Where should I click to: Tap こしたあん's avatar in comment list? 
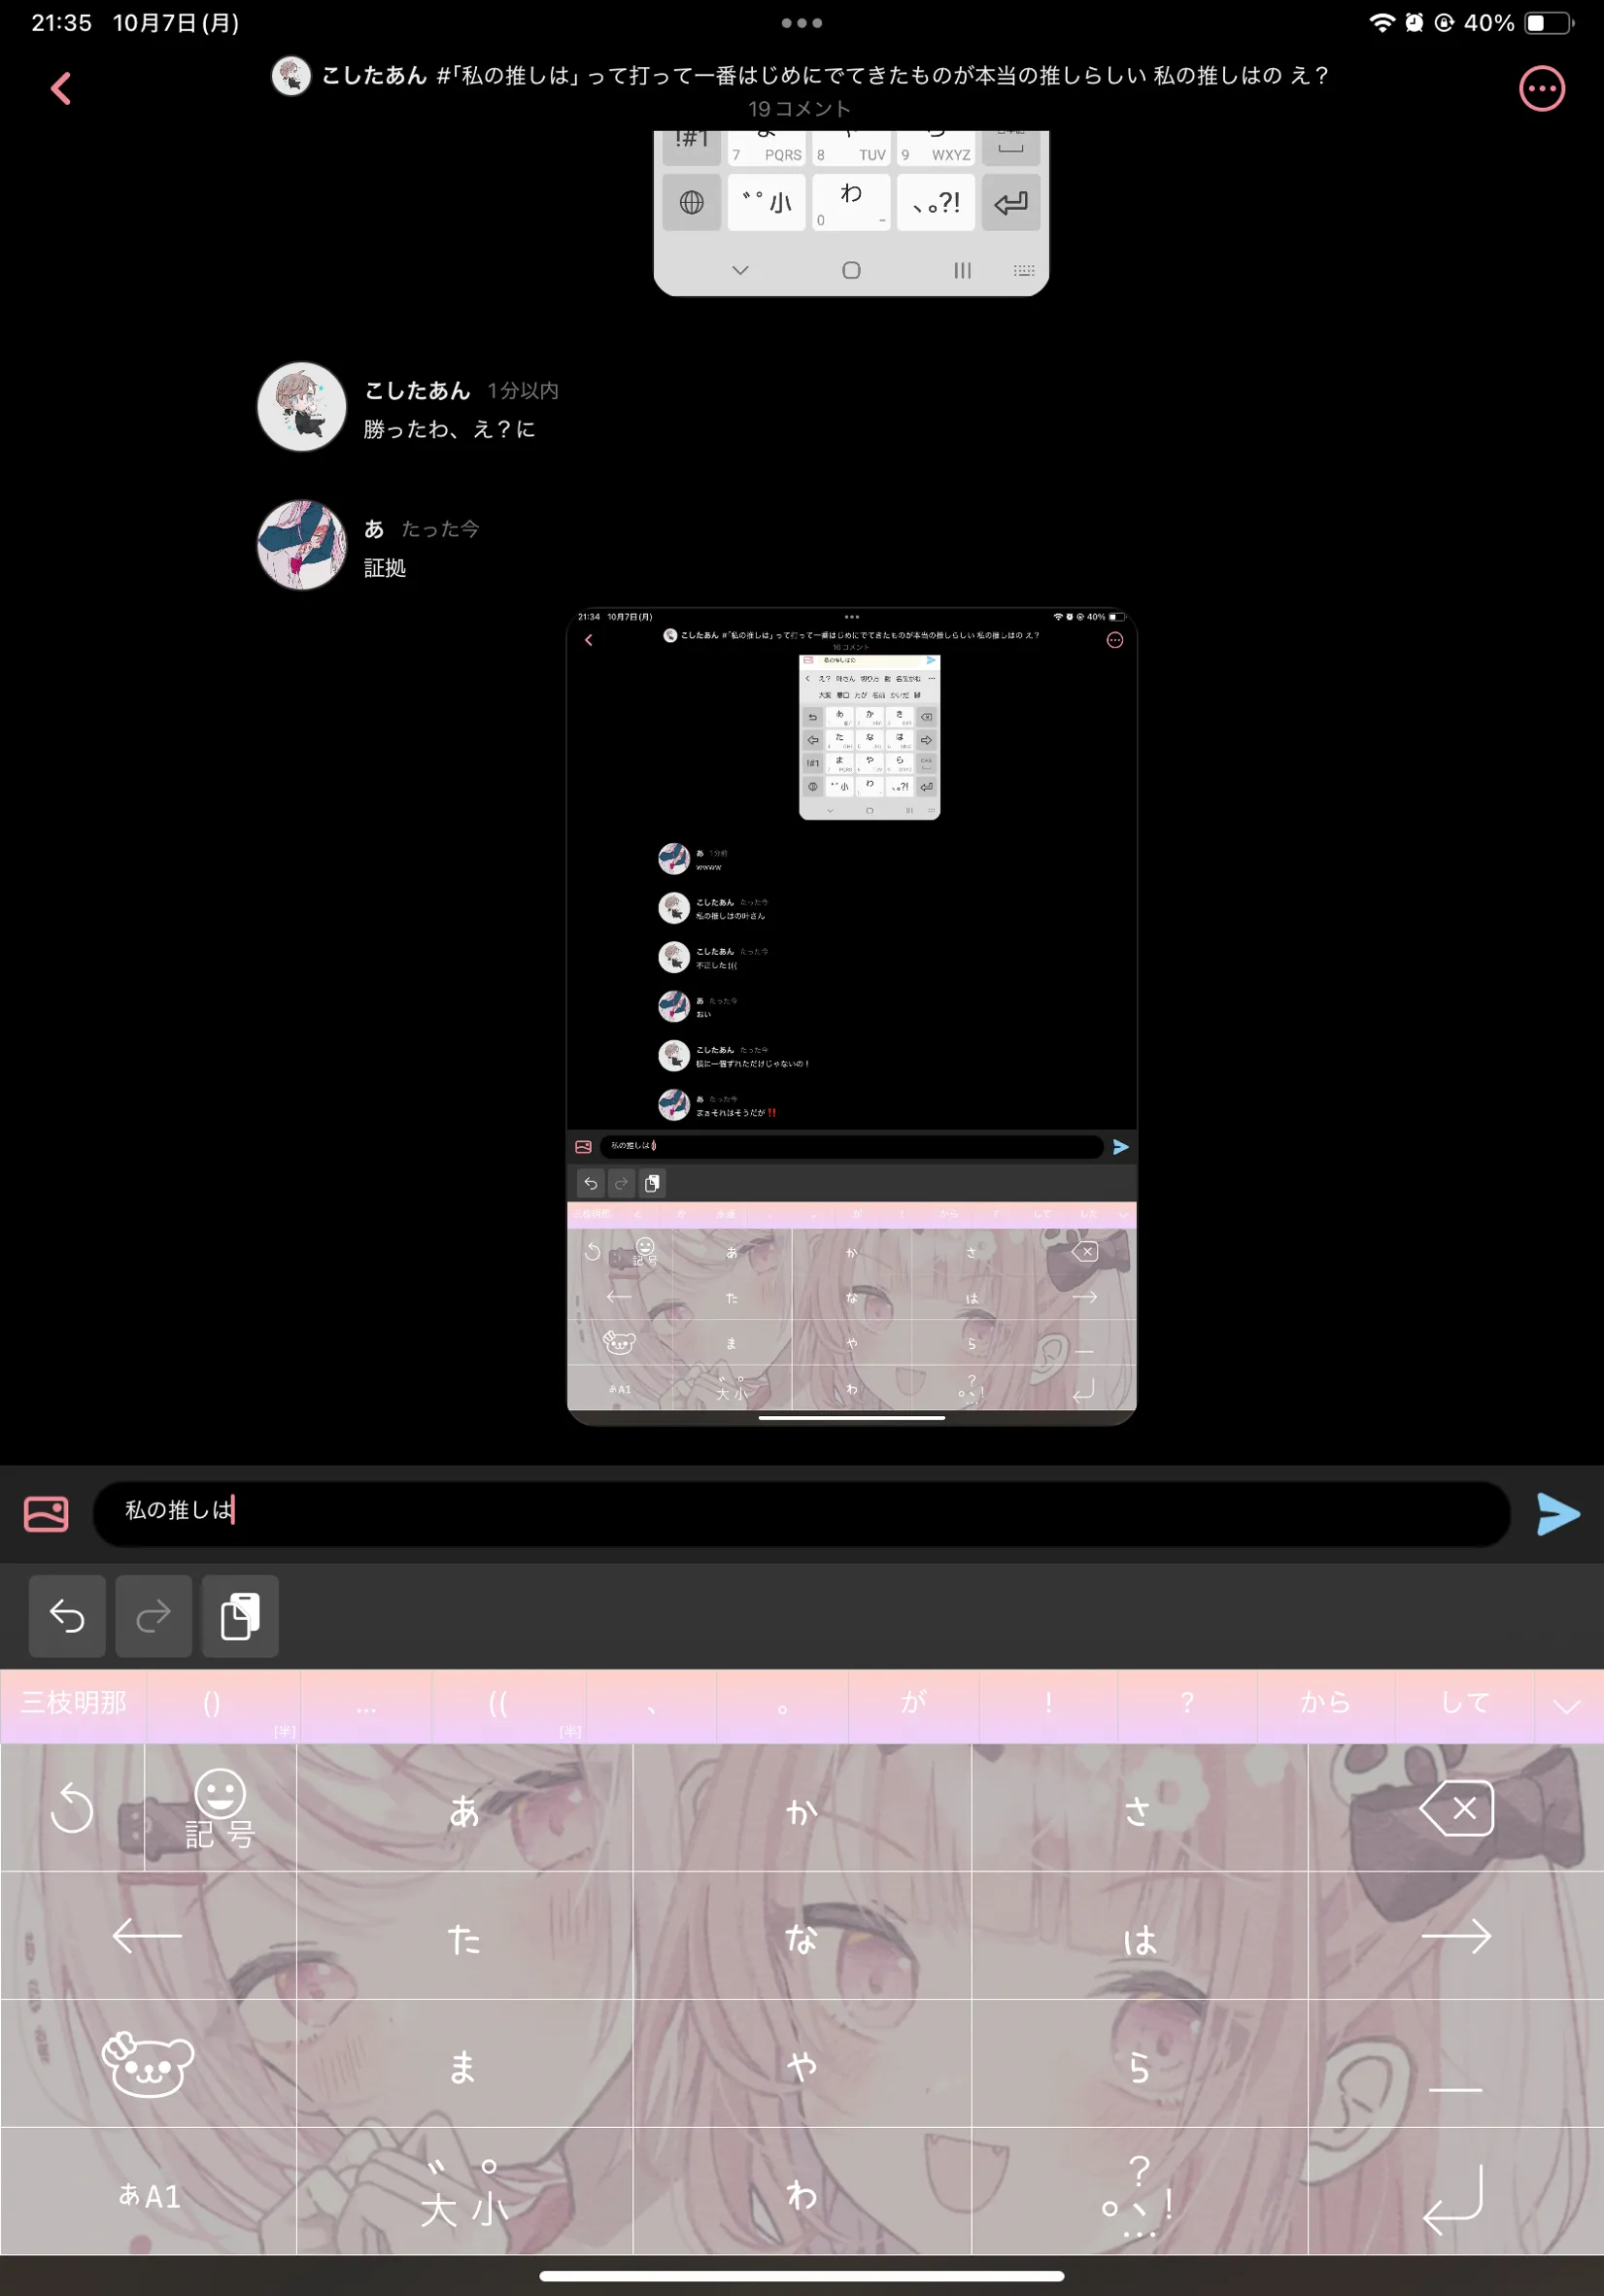pos(302,407)
